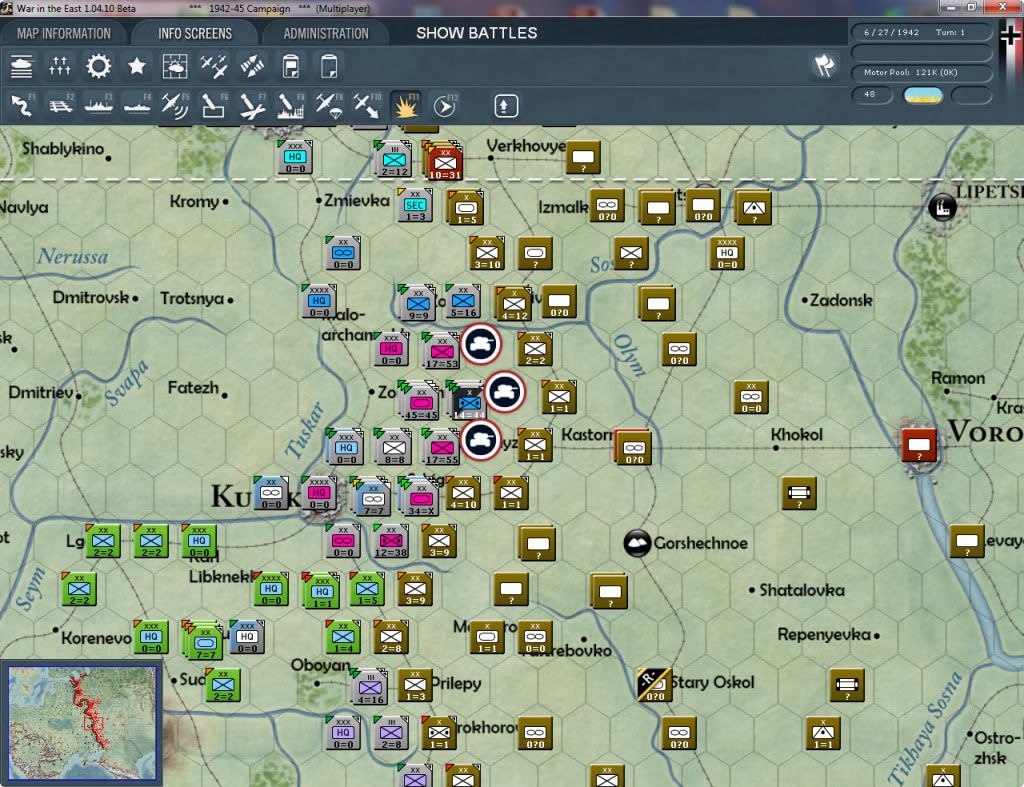1024x787 pixels.
Task: Click the German cross flag emblem
Action: pos(1011,35)
